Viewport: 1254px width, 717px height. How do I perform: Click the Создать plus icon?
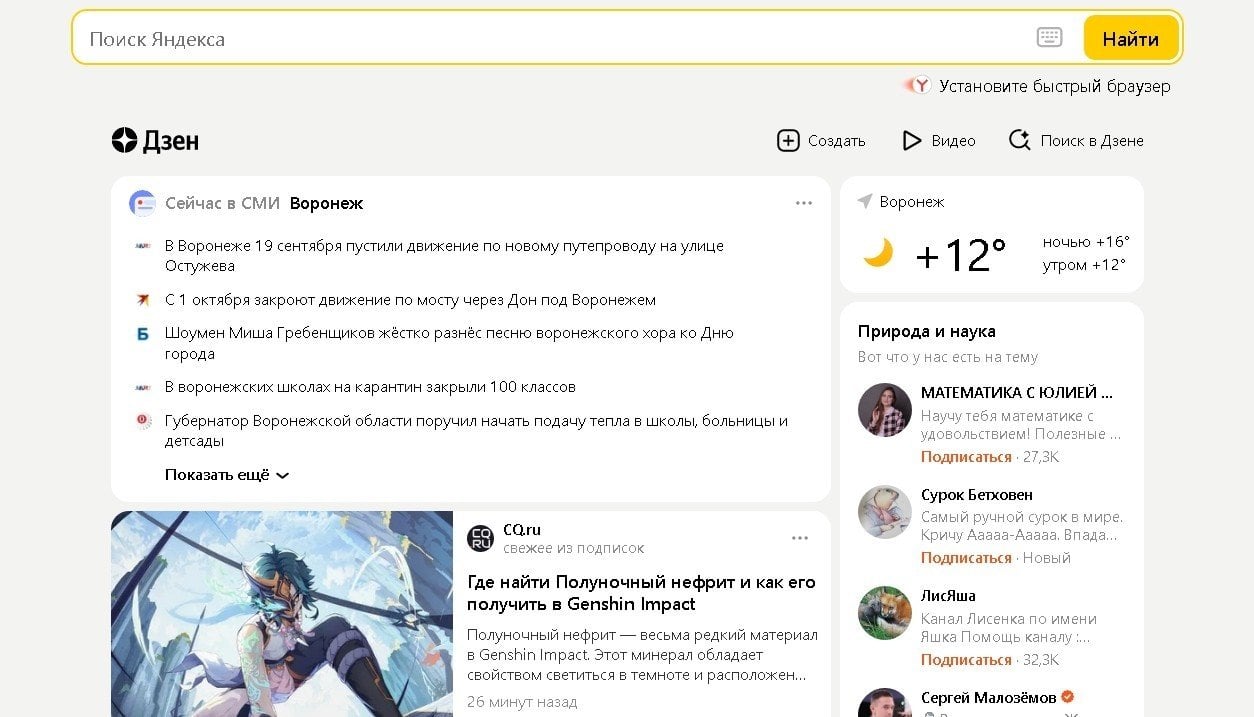(x=788, y=141)
